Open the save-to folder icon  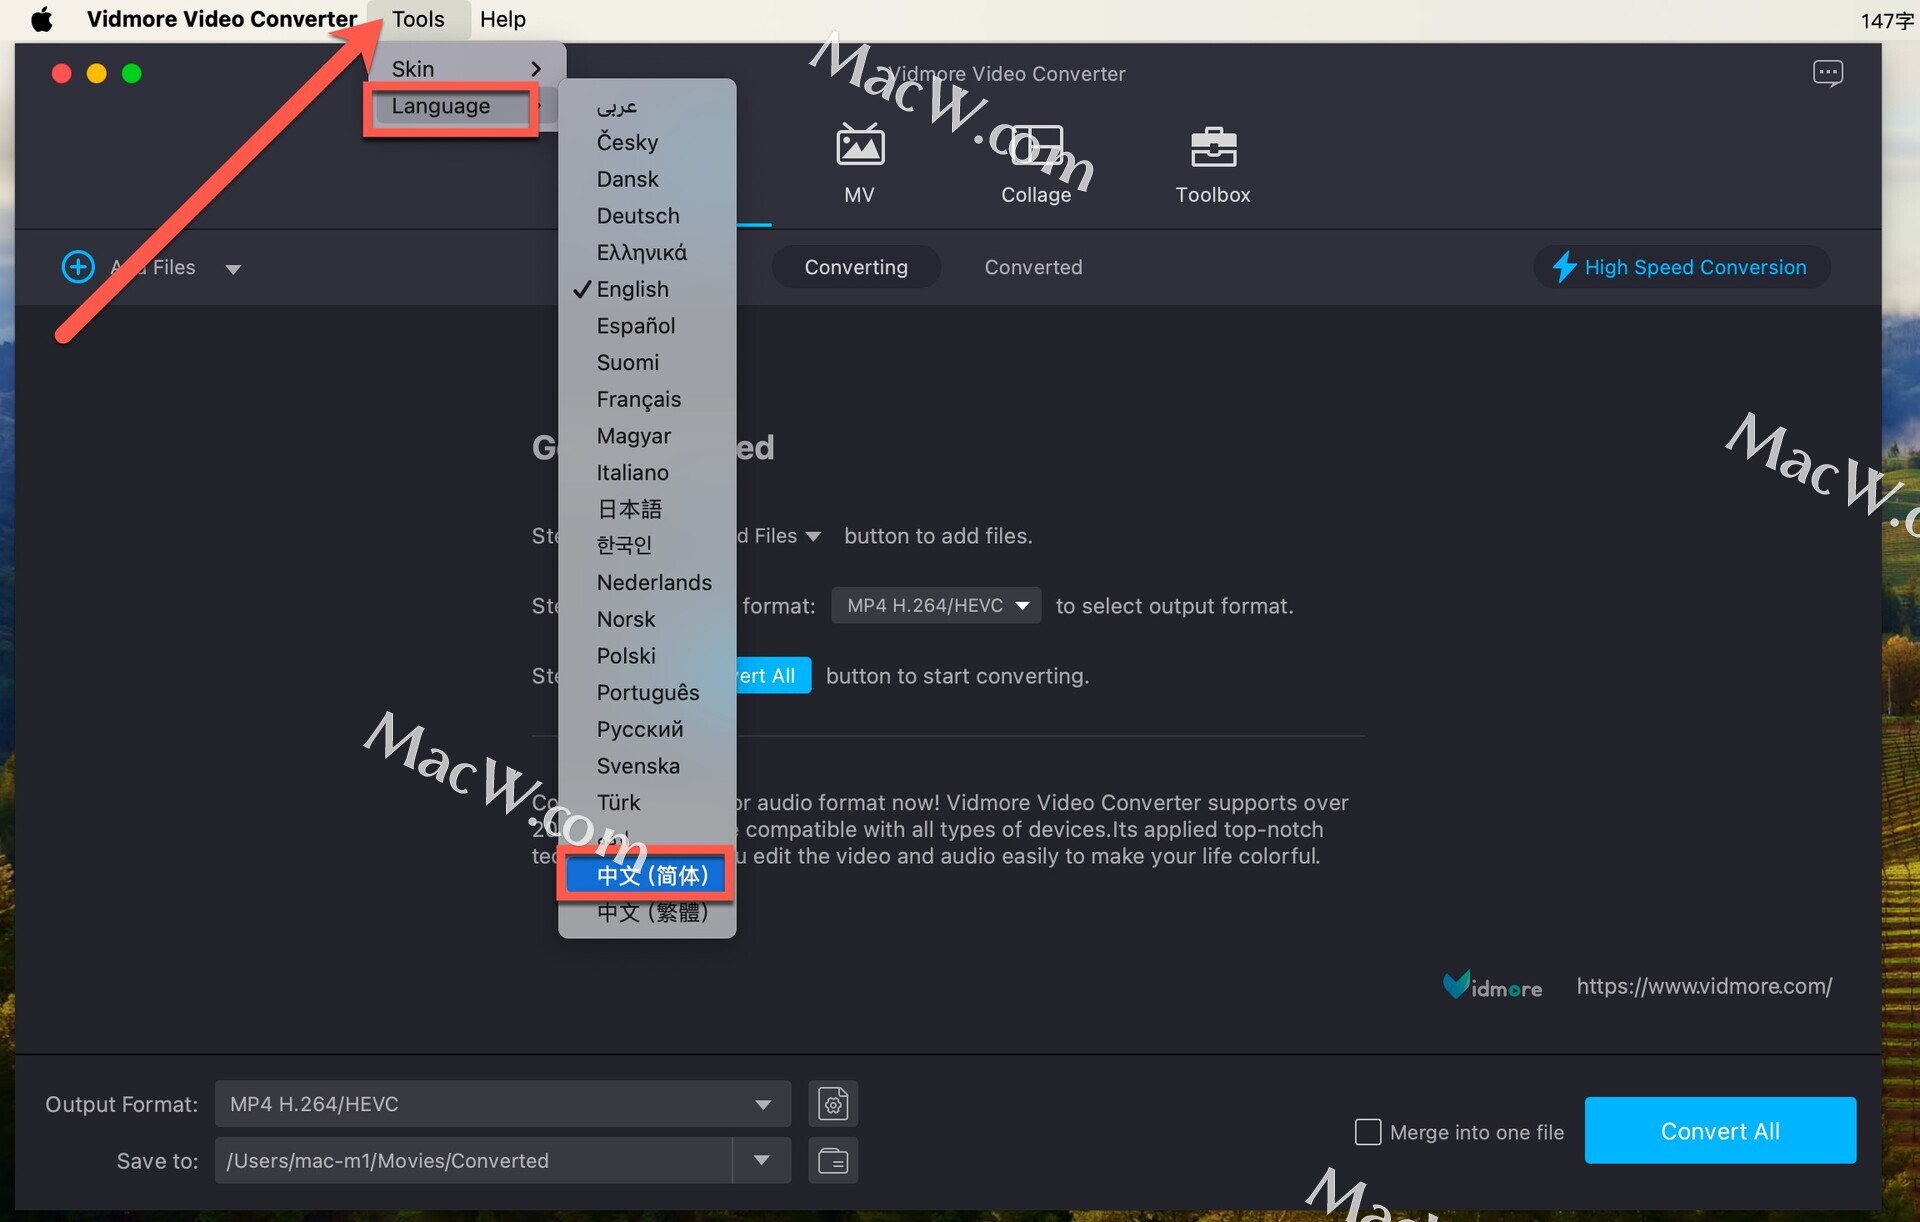pyautogui.click(x=833, y=1160)
